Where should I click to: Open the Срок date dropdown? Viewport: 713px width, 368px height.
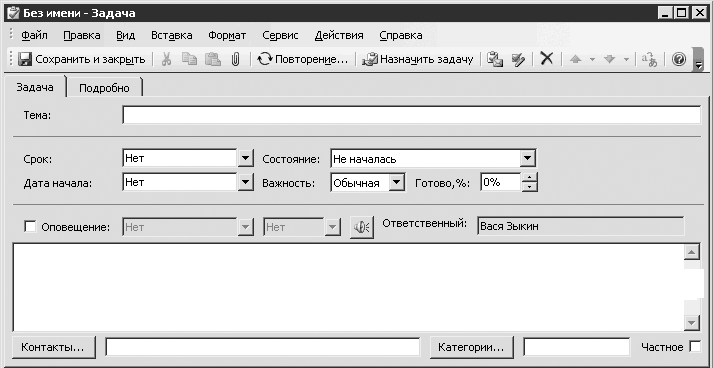[x=246, y=158]
